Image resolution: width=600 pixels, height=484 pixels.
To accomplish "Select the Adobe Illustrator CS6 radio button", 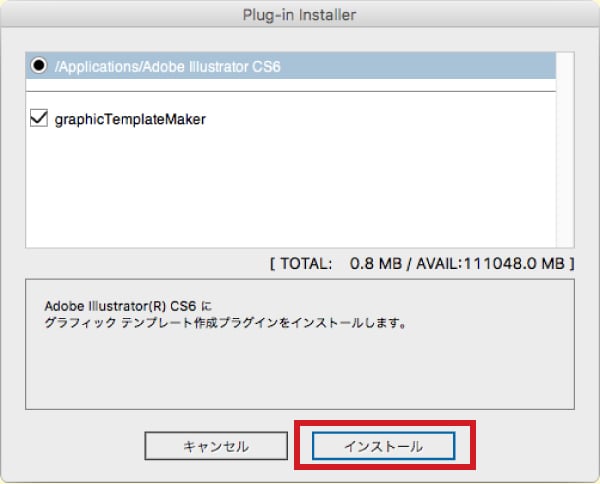I will tap(39, 65).
